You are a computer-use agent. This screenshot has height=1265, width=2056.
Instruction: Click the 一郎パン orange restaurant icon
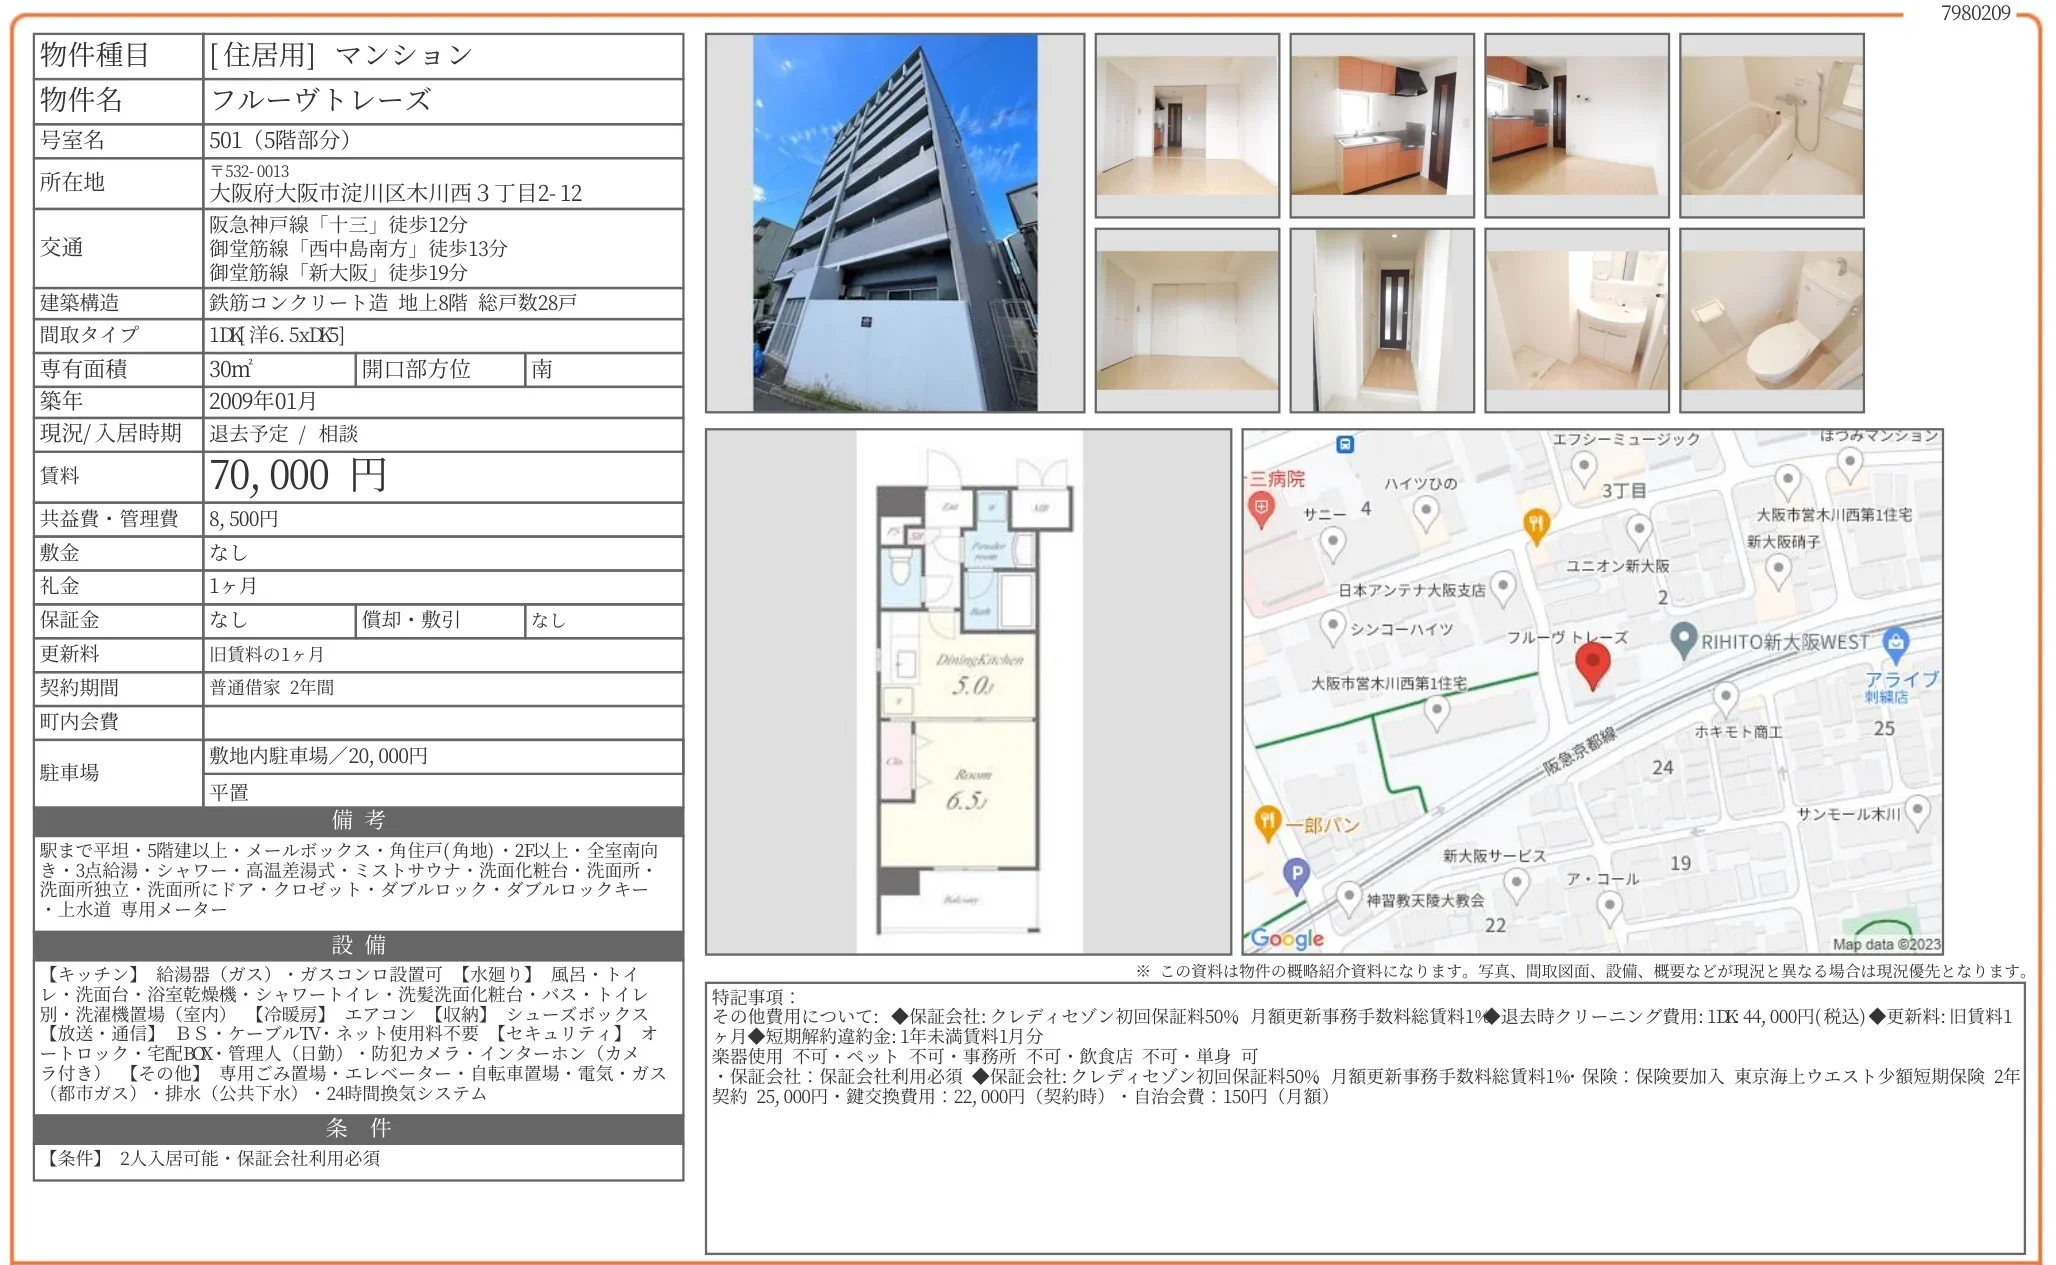pyautogui.click(x=1267, y=822)
